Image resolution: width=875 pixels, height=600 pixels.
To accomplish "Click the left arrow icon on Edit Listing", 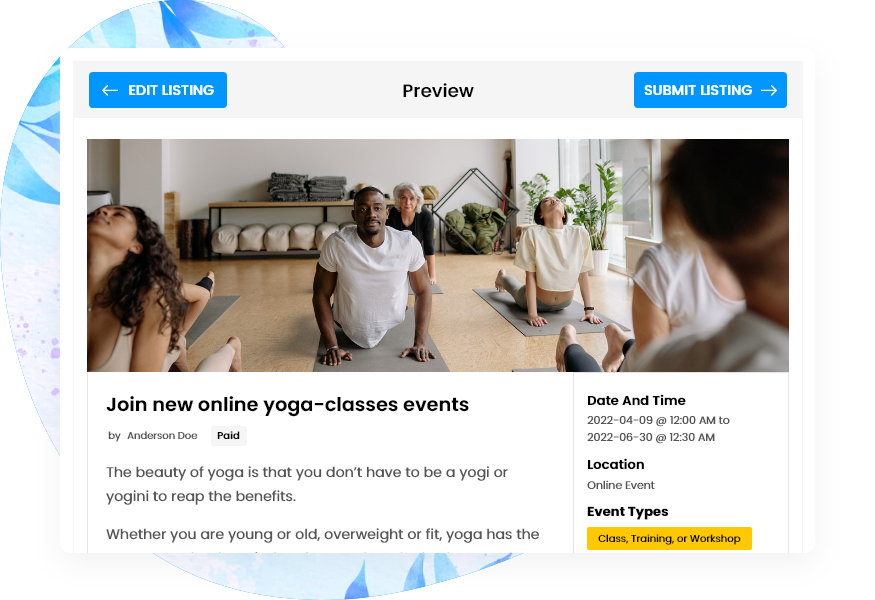I will (110, 90).
